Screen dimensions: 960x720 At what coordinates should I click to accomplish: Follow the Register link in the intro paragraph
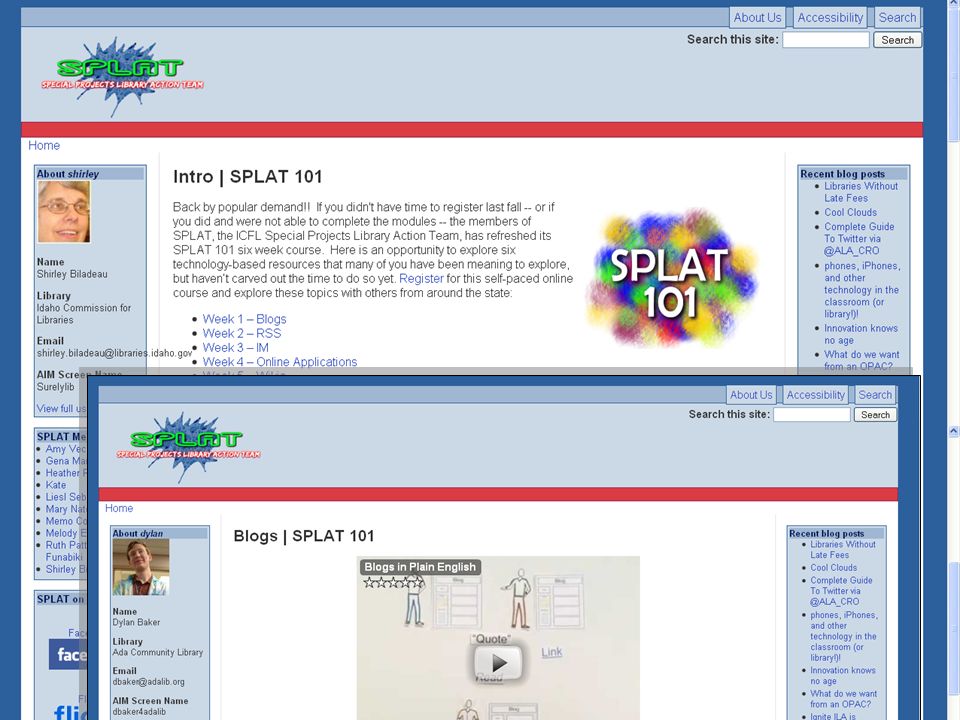point(421,279)
